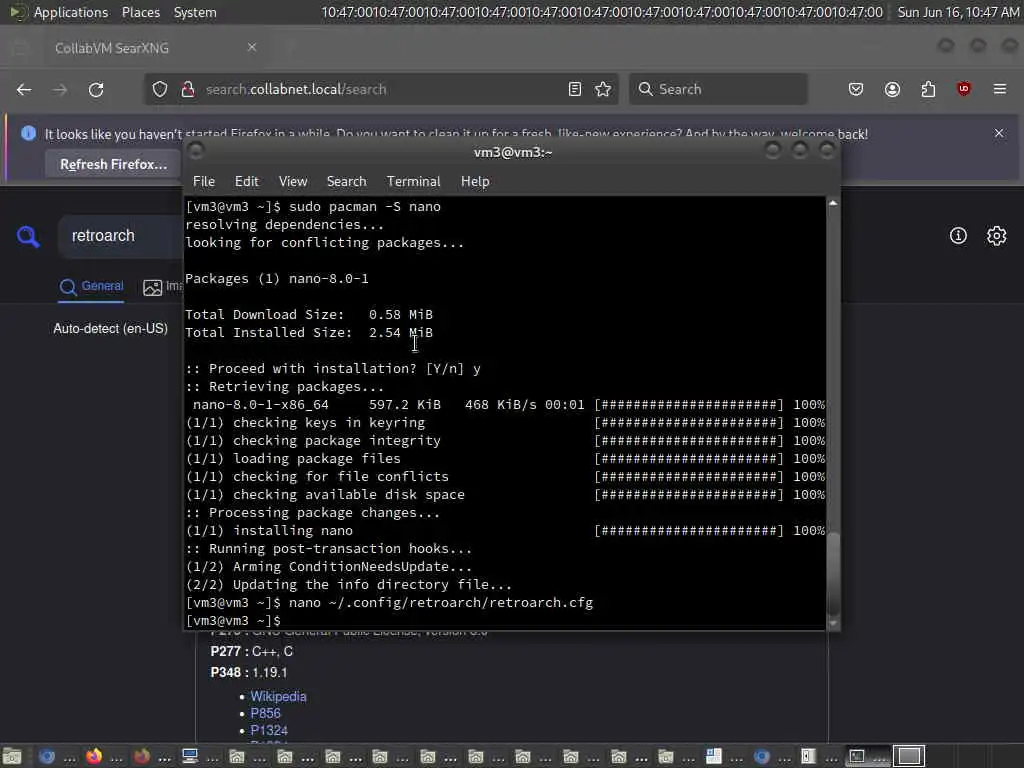The width and height of the screenshot is (1024, 768).
Task: Open the terminal Edit menu
Action: coord(247,182)
